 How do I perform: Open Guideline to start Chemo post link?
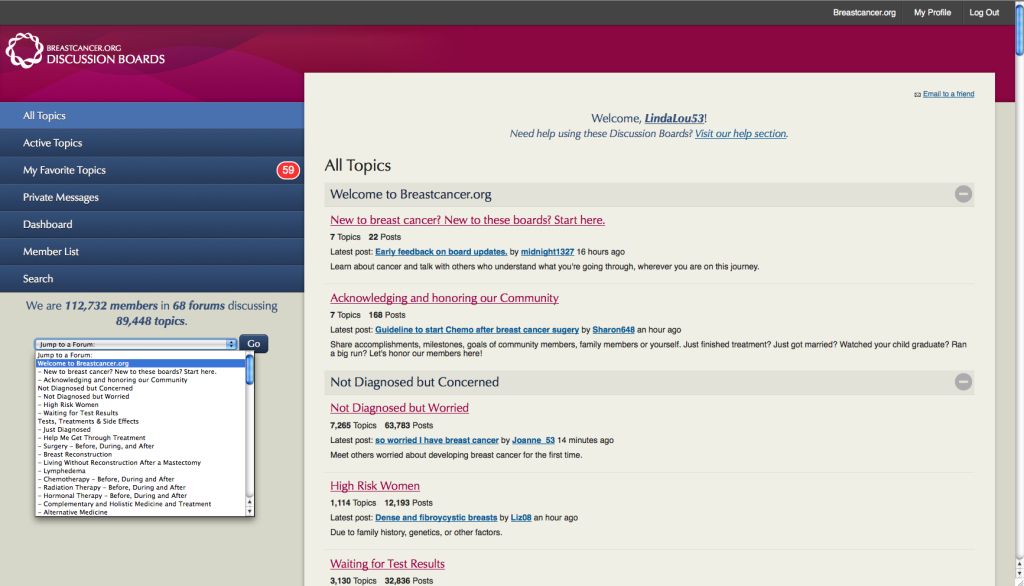tap(477, 330)
